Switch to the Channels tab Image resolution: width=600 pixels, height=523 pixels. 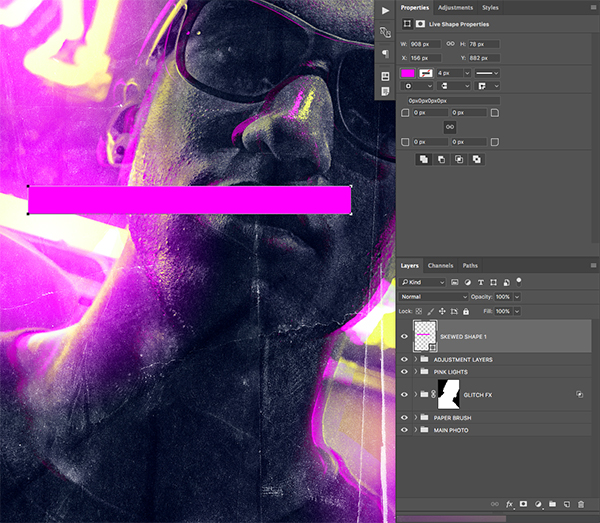click(440, 266)
